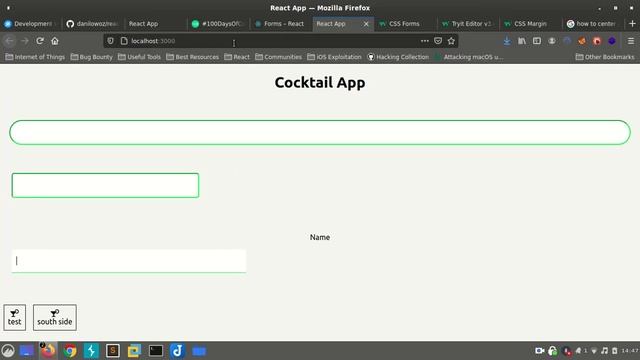640x360 pixels.
Task: Focus the rectangular green-bordered input
Action: tap(105, 185)
